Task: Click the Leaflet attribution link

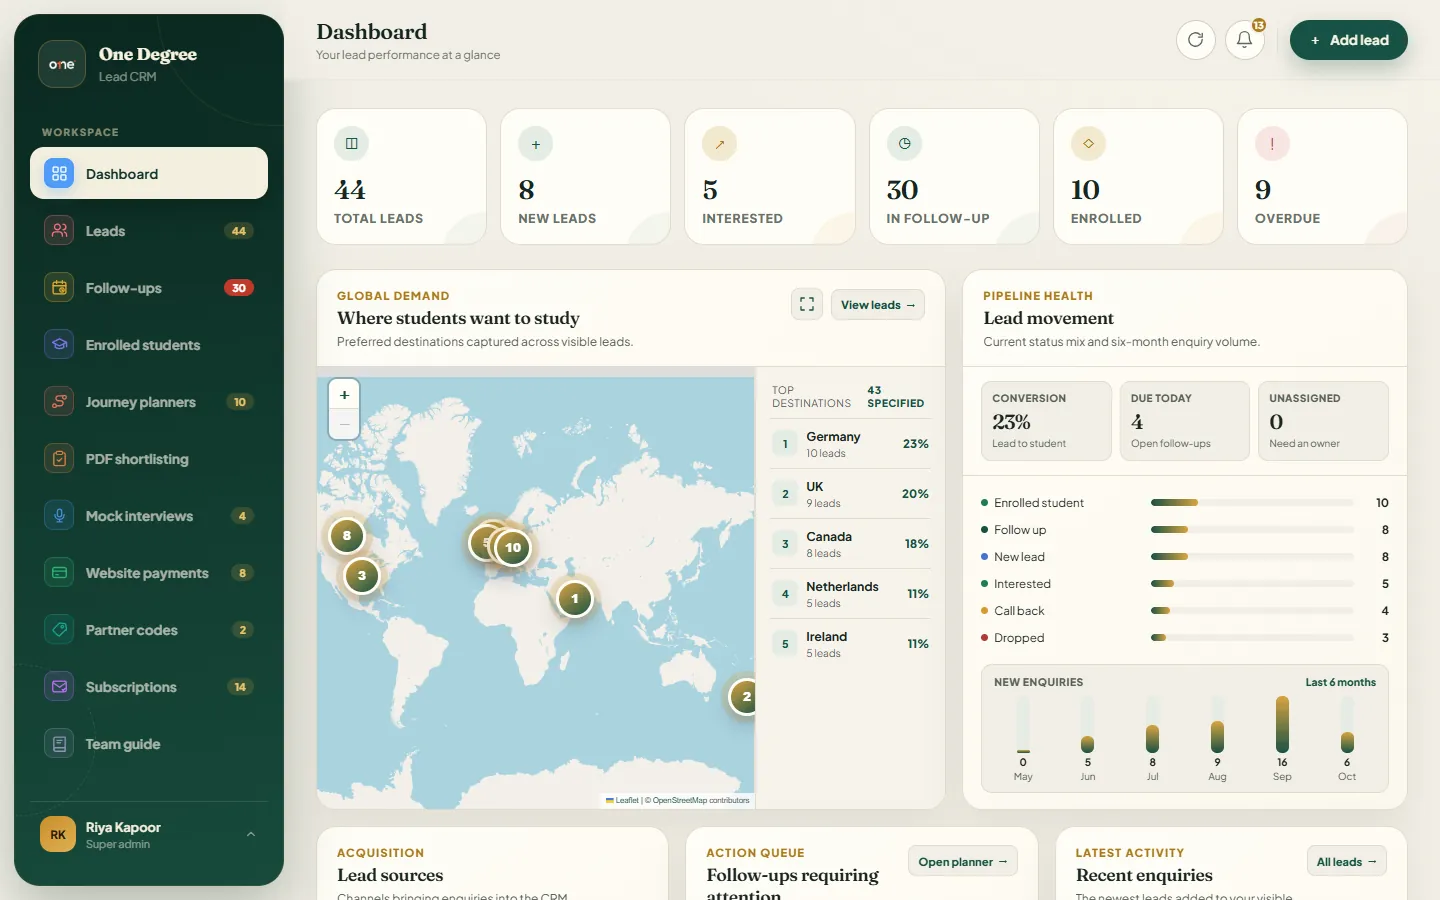Action: click(623, 800)
